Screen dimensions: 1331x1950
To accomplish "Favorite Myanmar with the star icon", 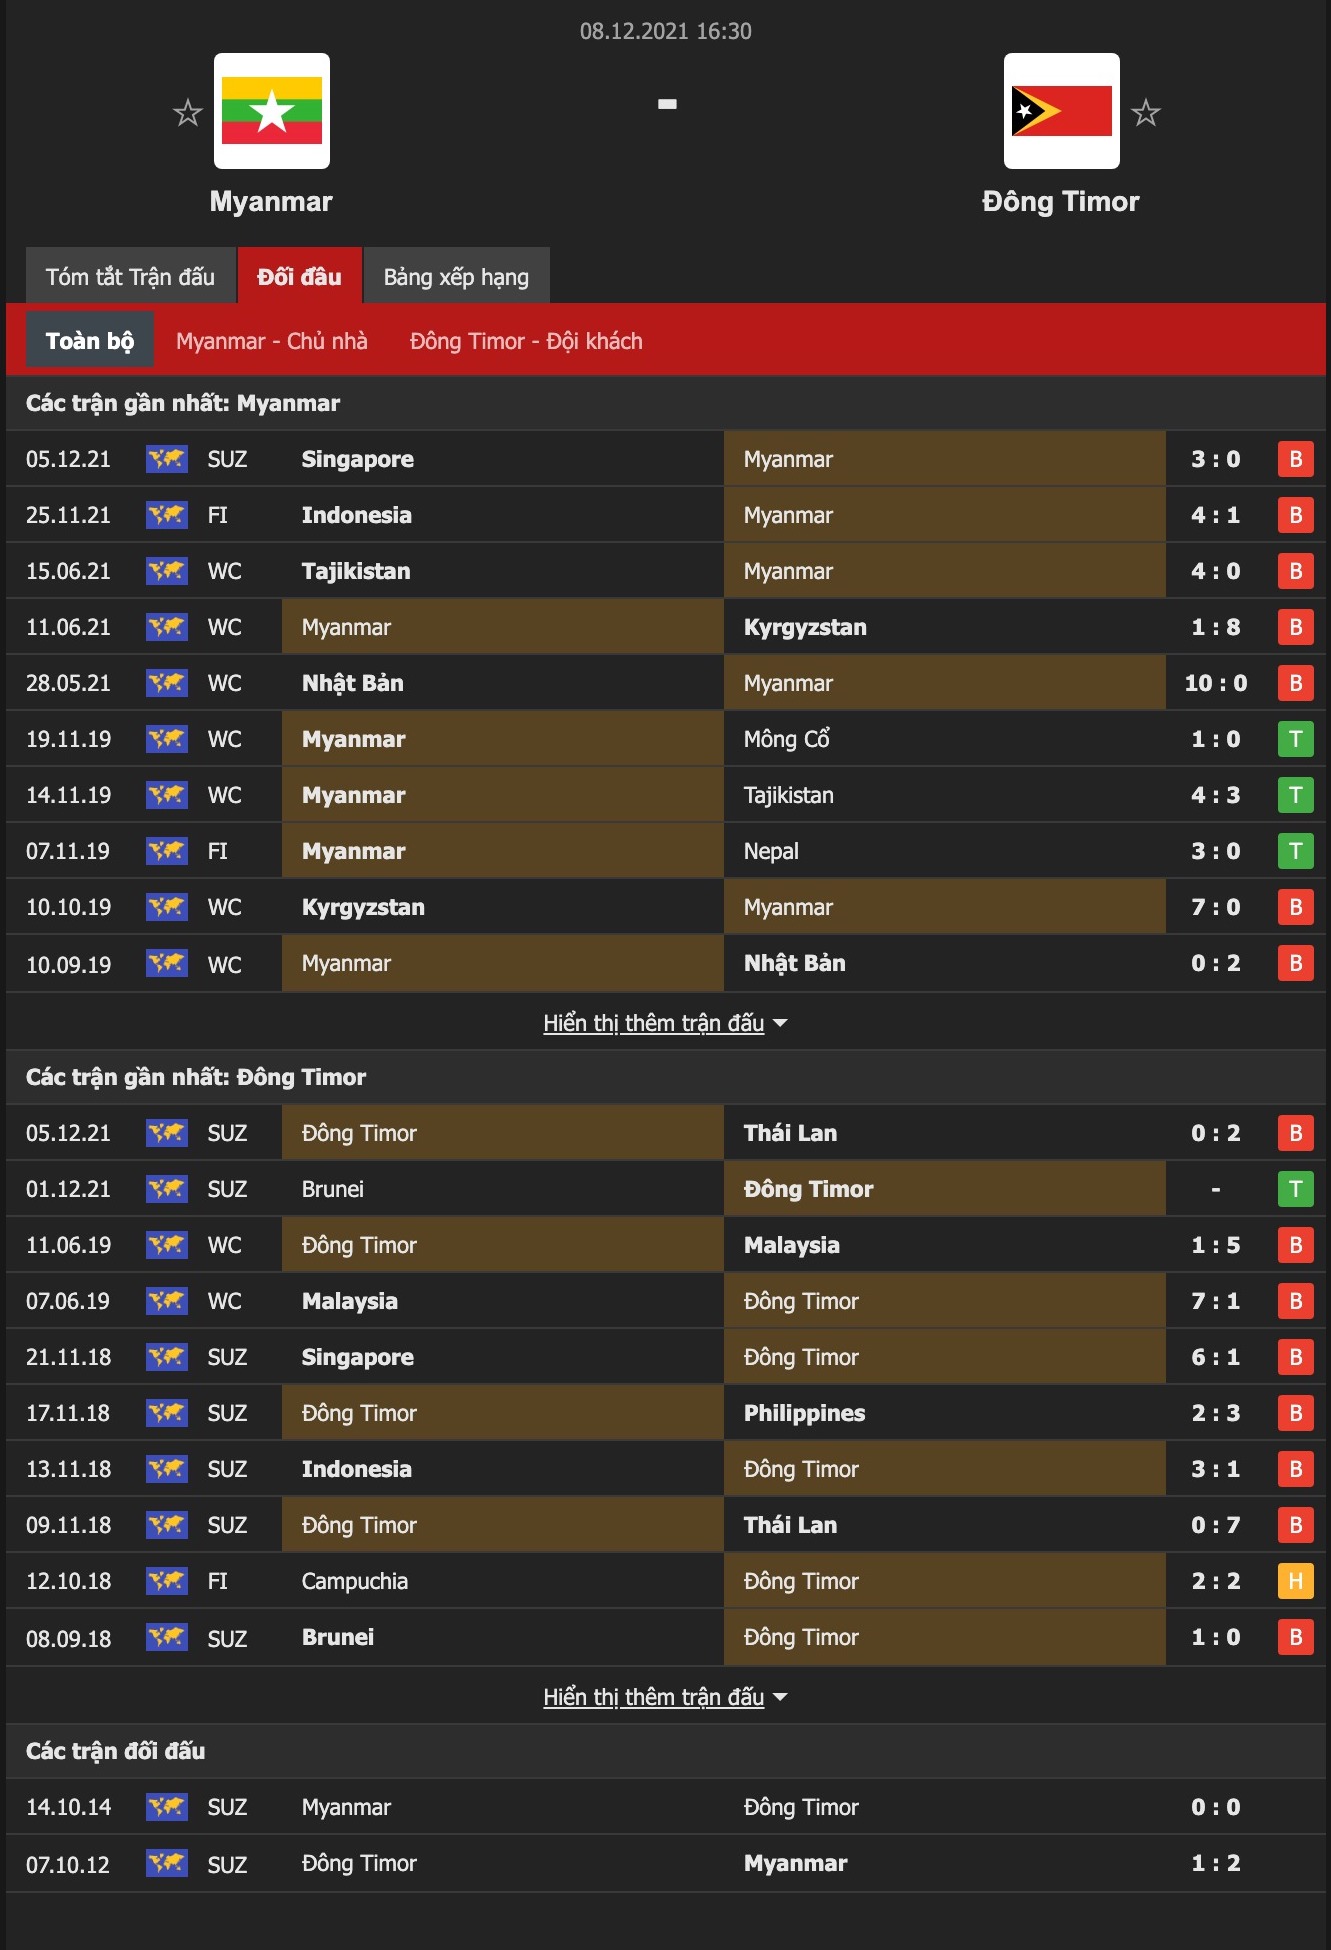I will 187,112.
